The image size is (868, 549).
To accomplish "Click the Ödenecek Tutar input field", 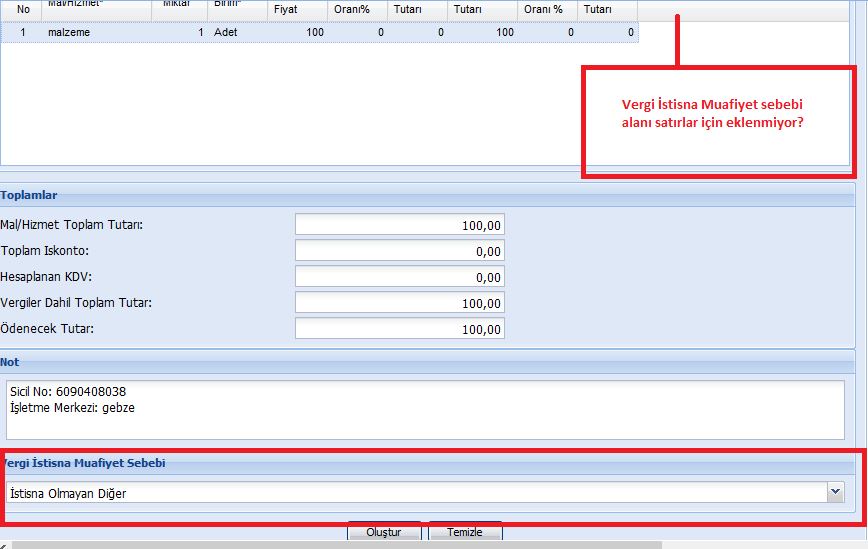I will pyautogui.click(x=400, y=329).
